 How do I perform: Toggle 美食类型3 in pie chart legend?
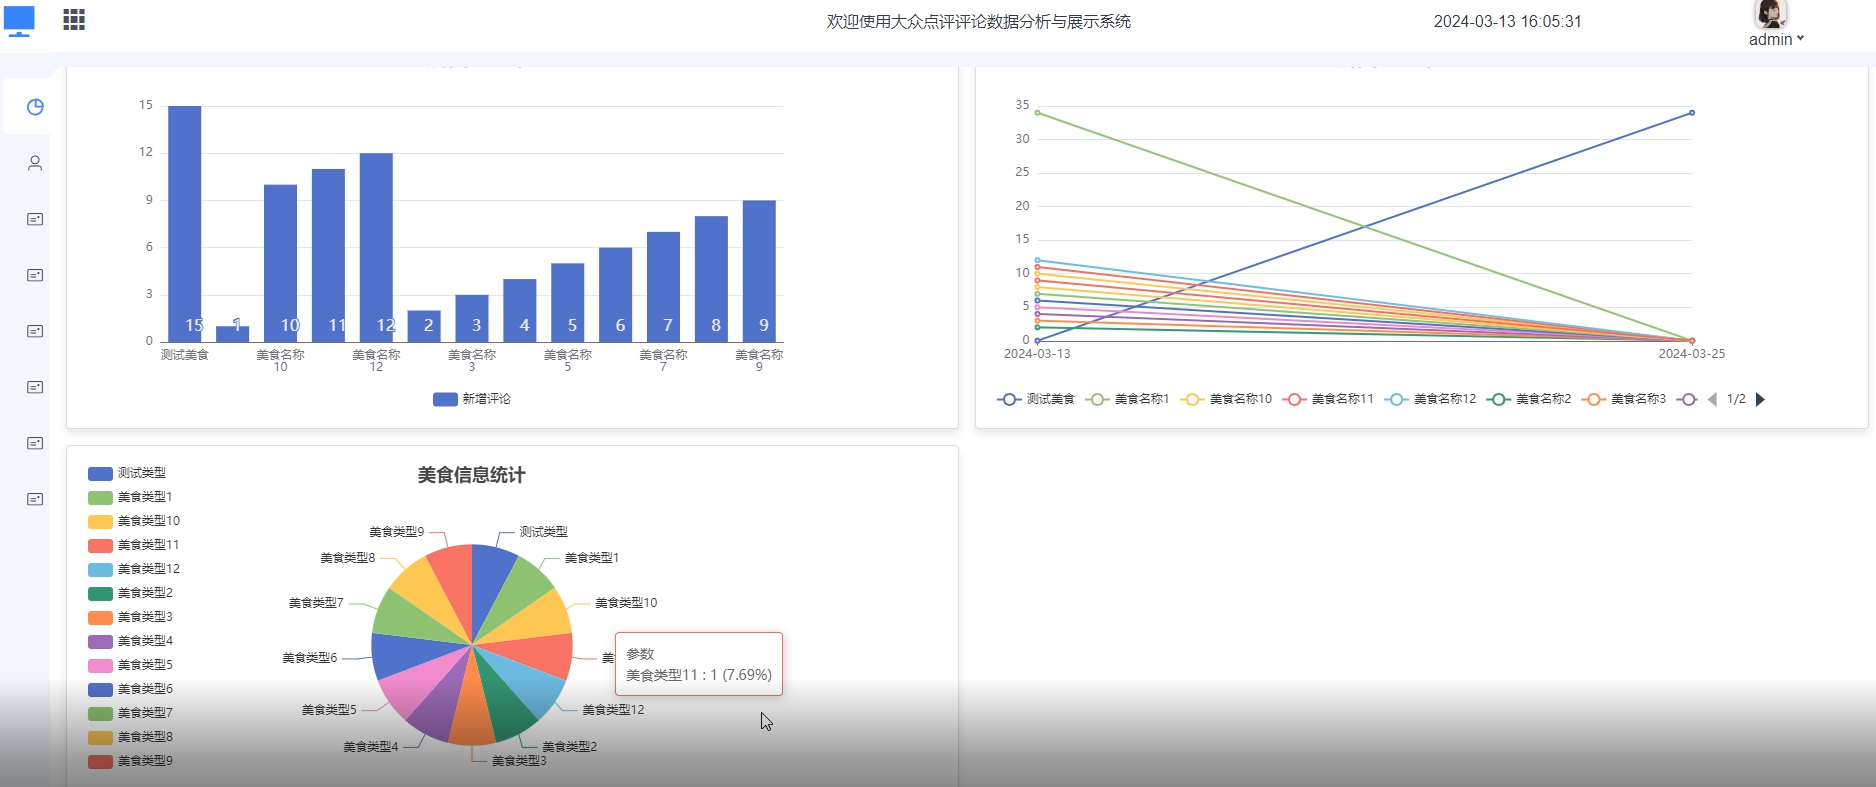pyautogui.click(x=130, y=617)
